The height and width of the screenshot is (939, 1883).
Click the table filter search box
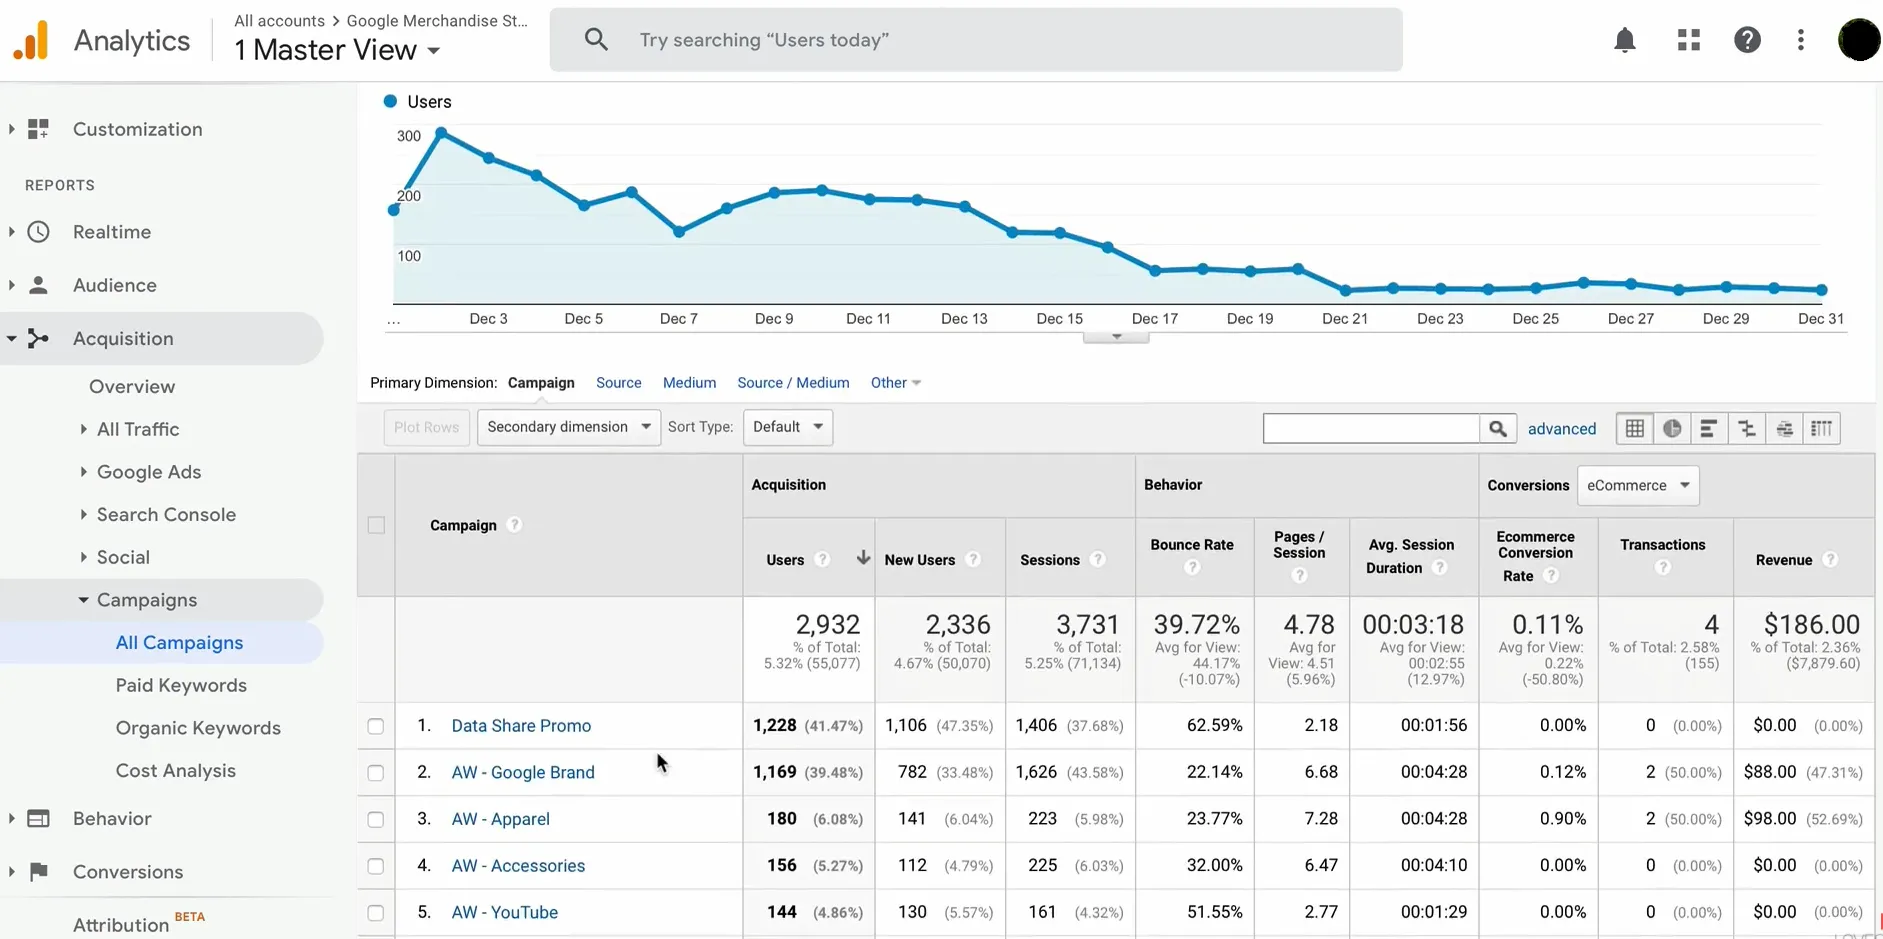(1371, 429)
